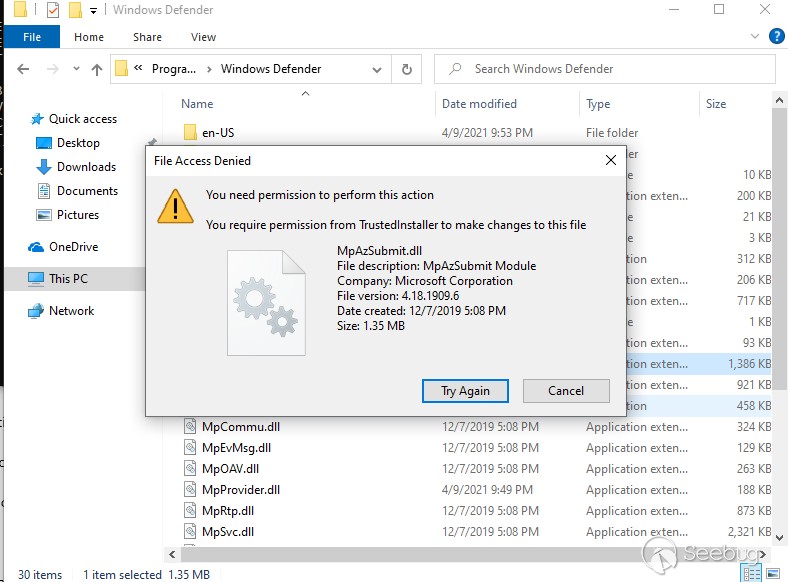Click the en-US folder icon
The height and width of the screenshot is (582, 788).
191,133
